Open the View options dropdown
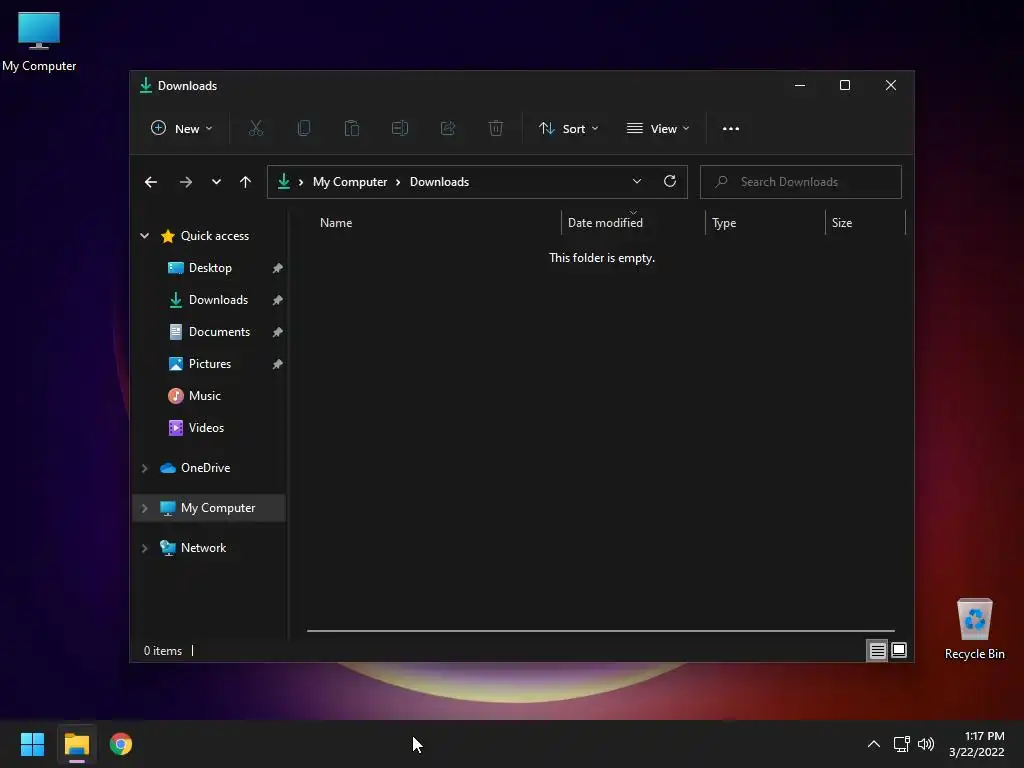1024x768 pixels. [x=658, y=129]
